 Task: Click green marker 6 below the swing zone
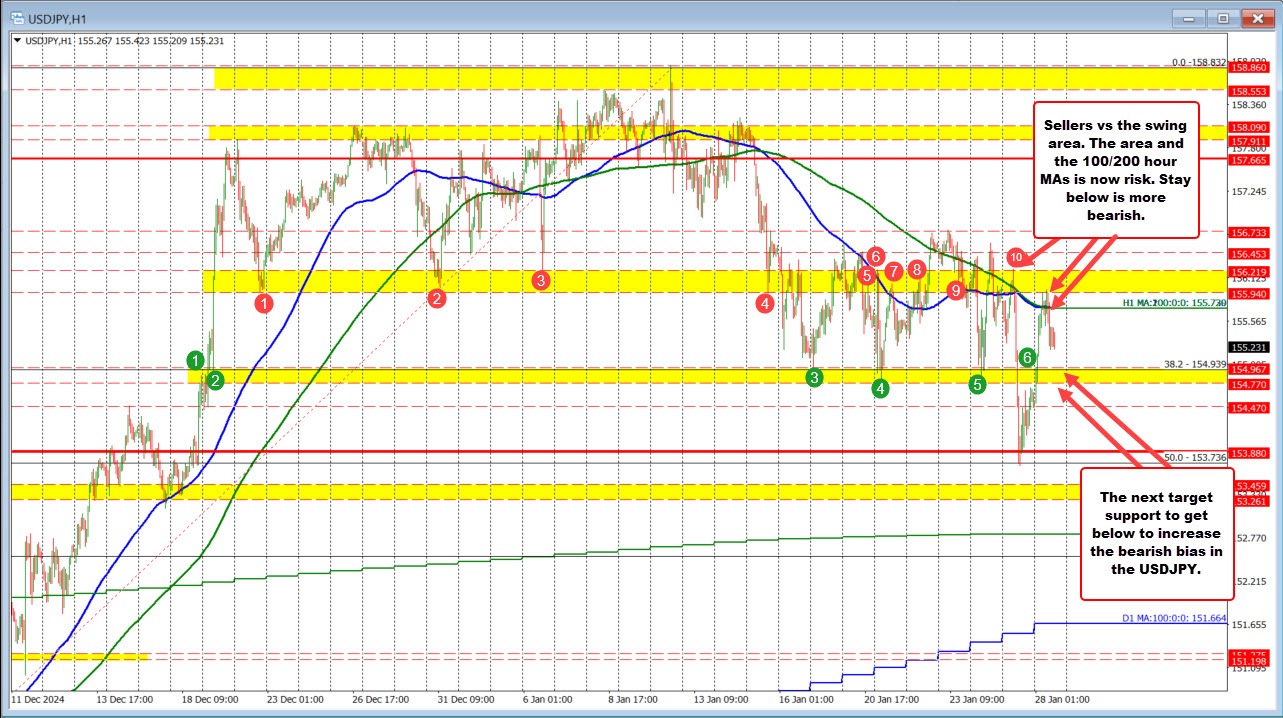click(x=1026, y=355)
